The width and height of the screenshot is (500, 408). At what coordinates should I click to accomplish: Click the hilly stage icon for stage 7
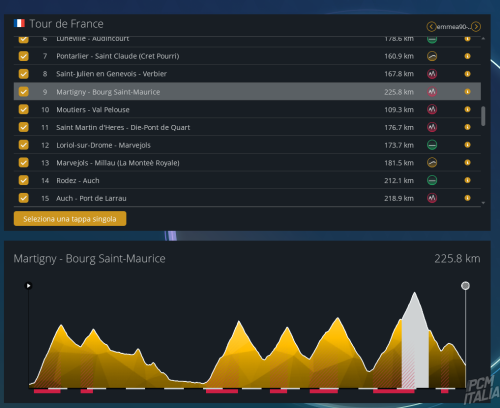point(432,56)
